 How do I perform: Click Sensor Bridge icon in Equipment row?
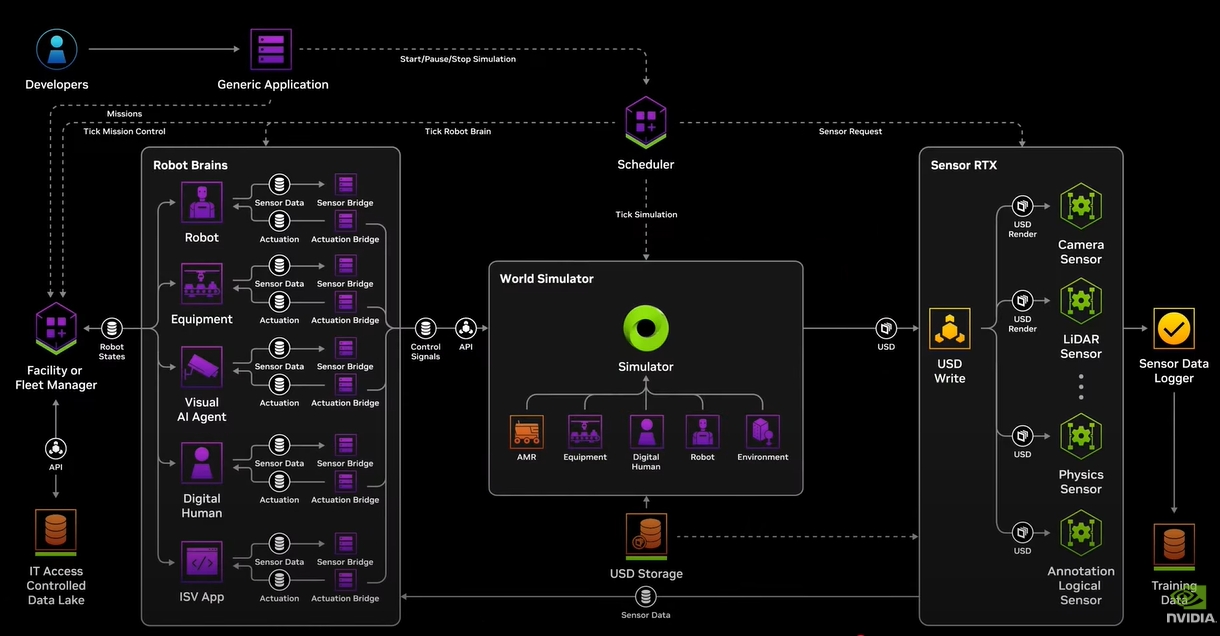[x=345, y=265]
